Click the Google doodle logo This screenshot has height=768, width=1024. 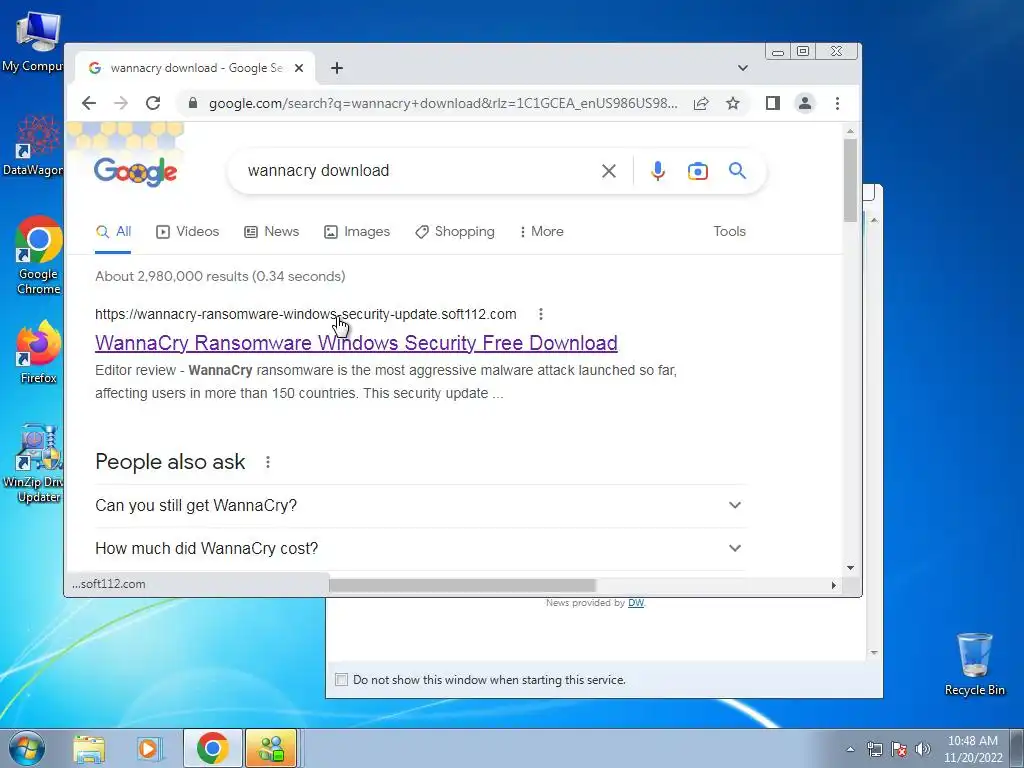coord(135,171)
